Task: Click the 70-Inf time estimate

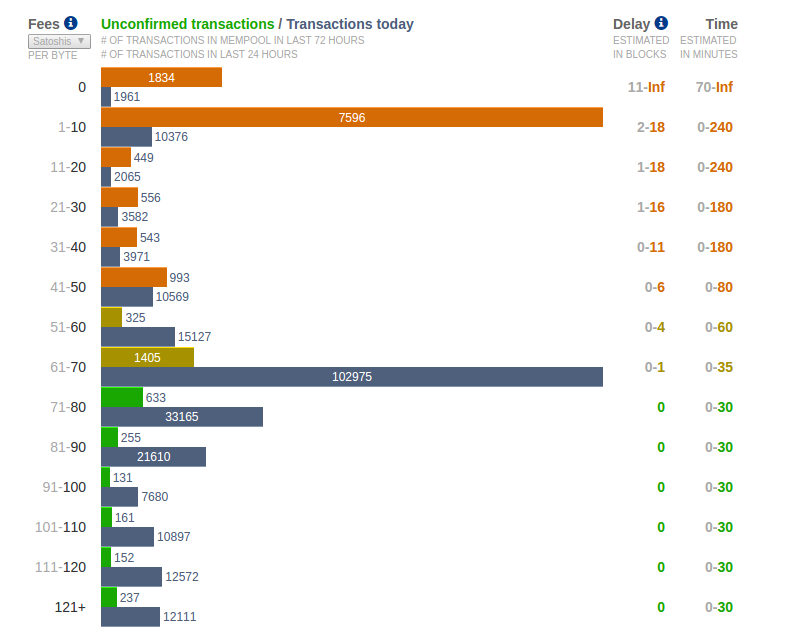Action: point(714,87)
